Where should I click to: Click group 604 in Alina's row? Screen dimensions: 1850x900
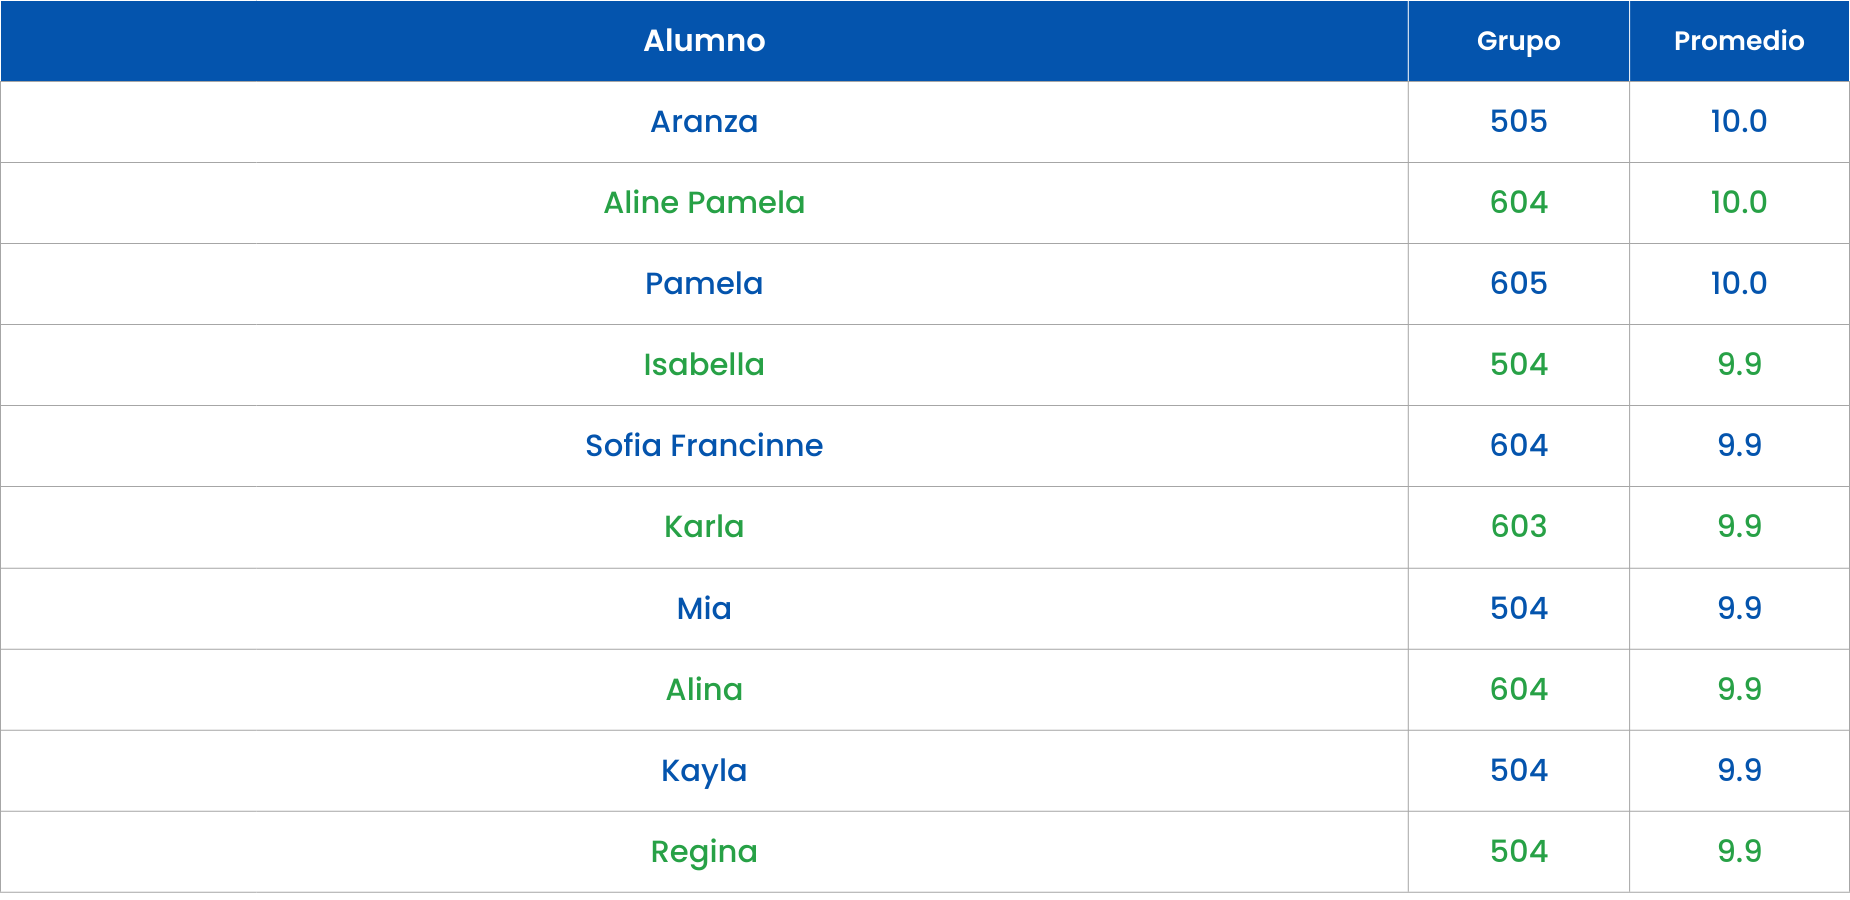point(1518,690)
